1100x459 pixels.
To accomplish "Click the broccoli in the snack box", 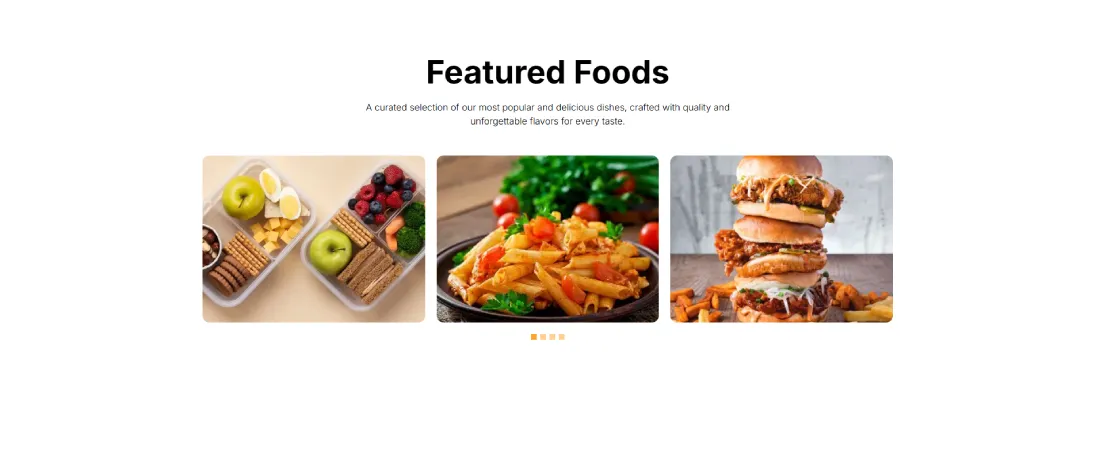I will coord(412,228).
